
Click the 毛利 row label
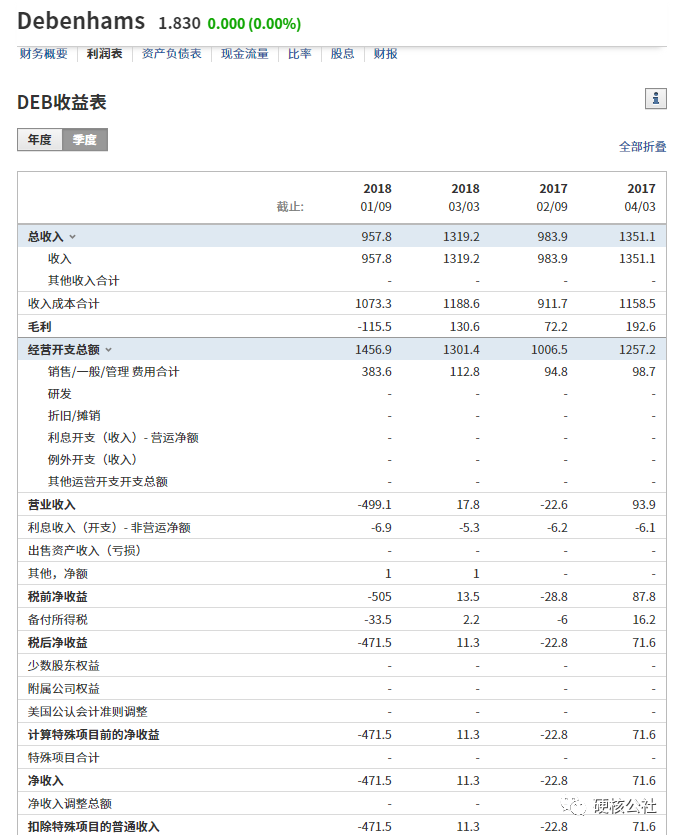pos(40,326)
